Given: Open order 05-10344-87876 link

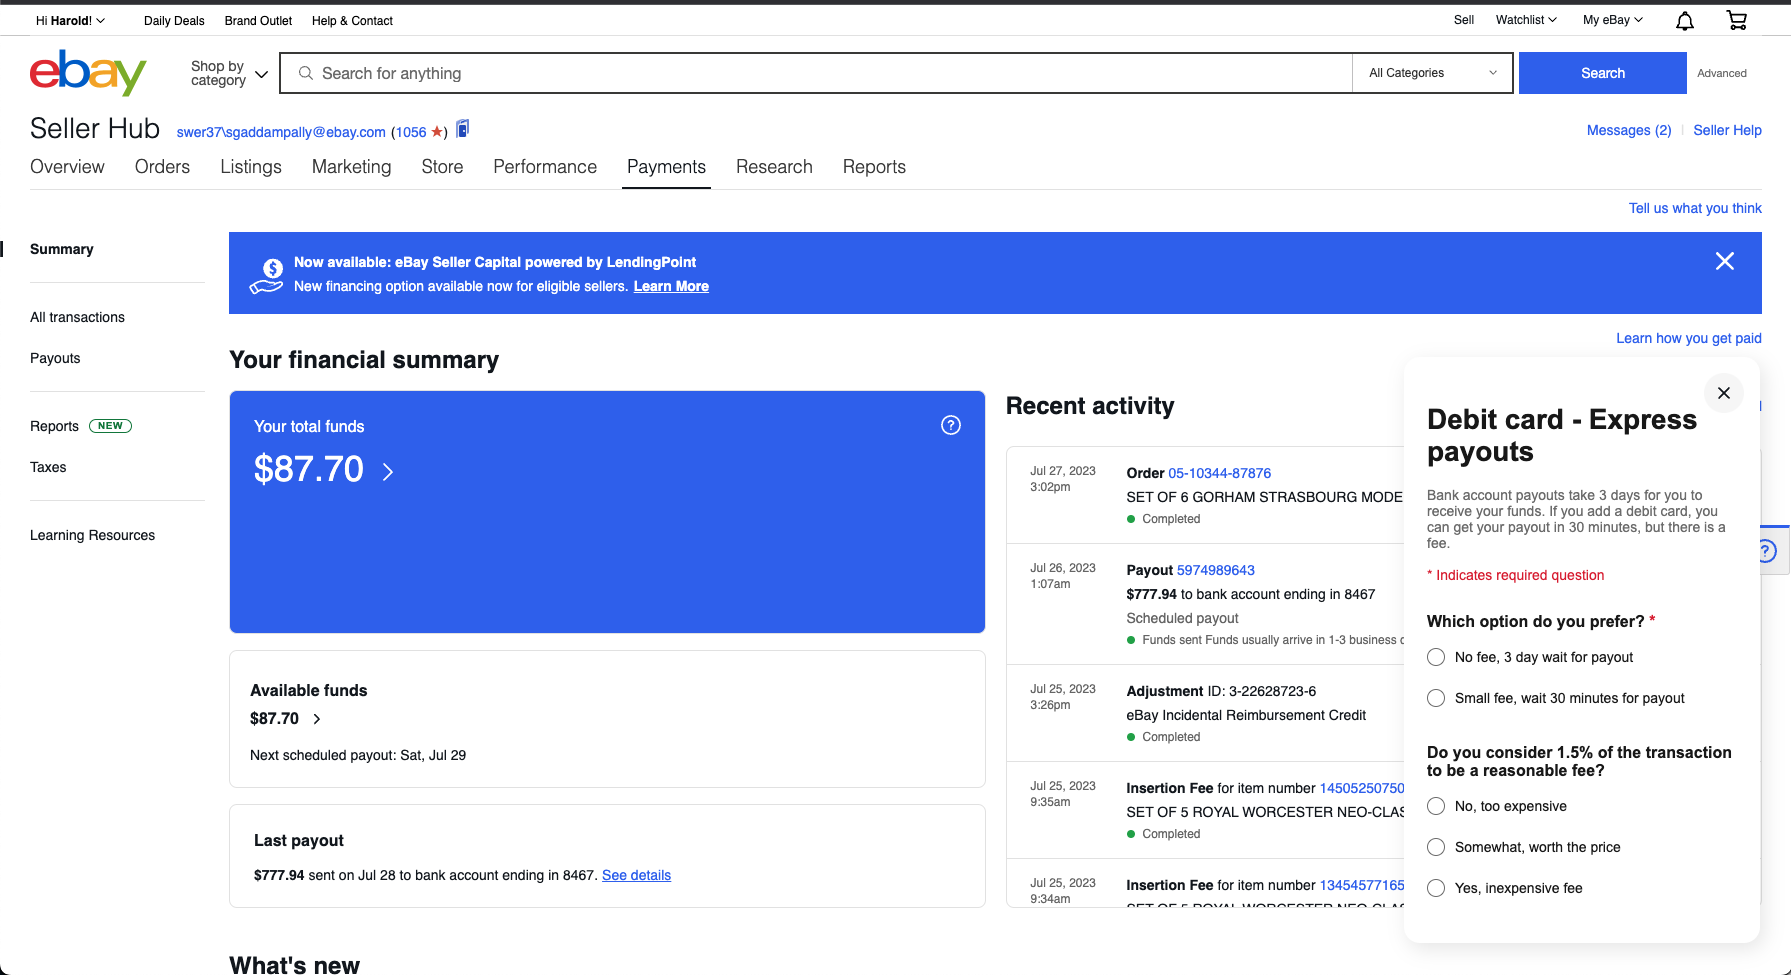Looking at the screenshot, I should pyautogui.click(x=1219, y=473).
